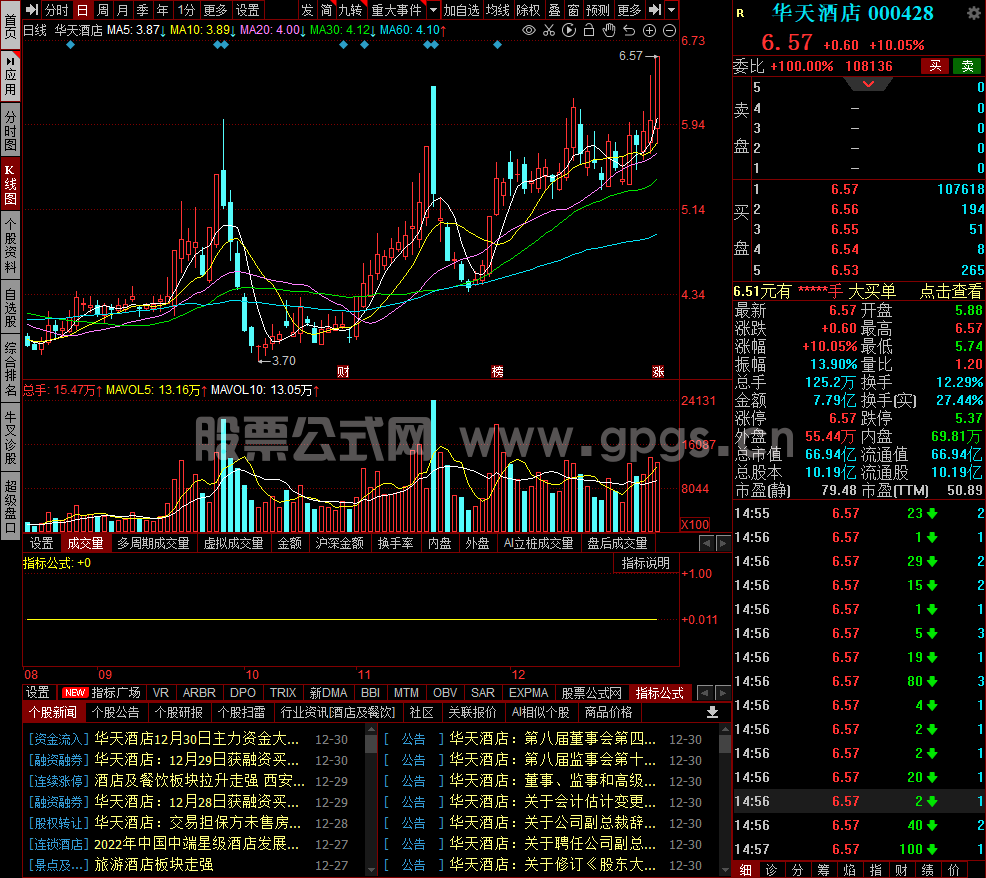Toggle the eye visibility icon above chart
The image size is (986, 878).
529,30
